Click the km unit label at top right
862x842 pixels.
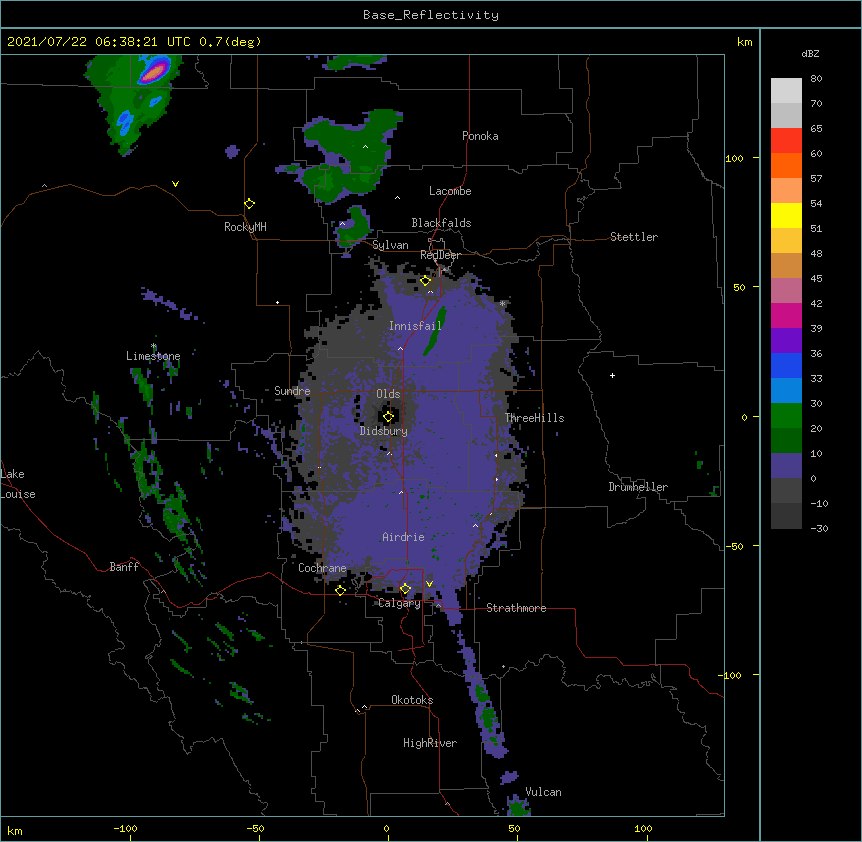click(745, 42)
